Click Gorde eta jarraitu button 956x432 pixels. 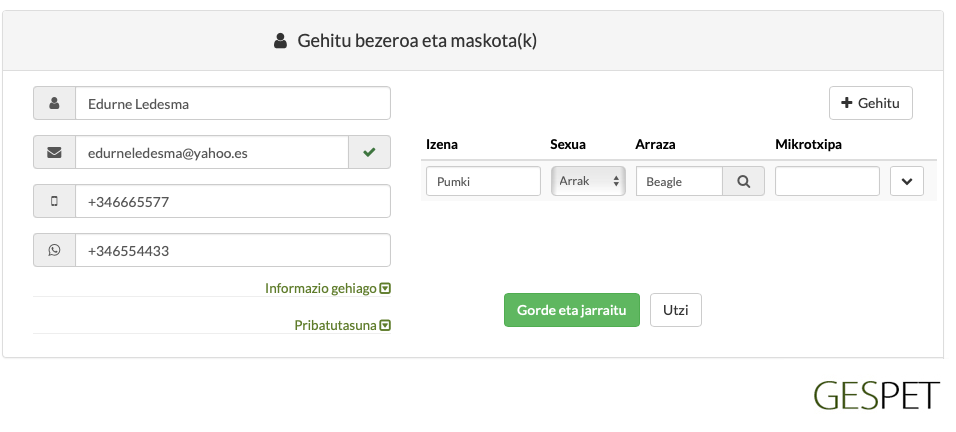click(x=571, y=310)
